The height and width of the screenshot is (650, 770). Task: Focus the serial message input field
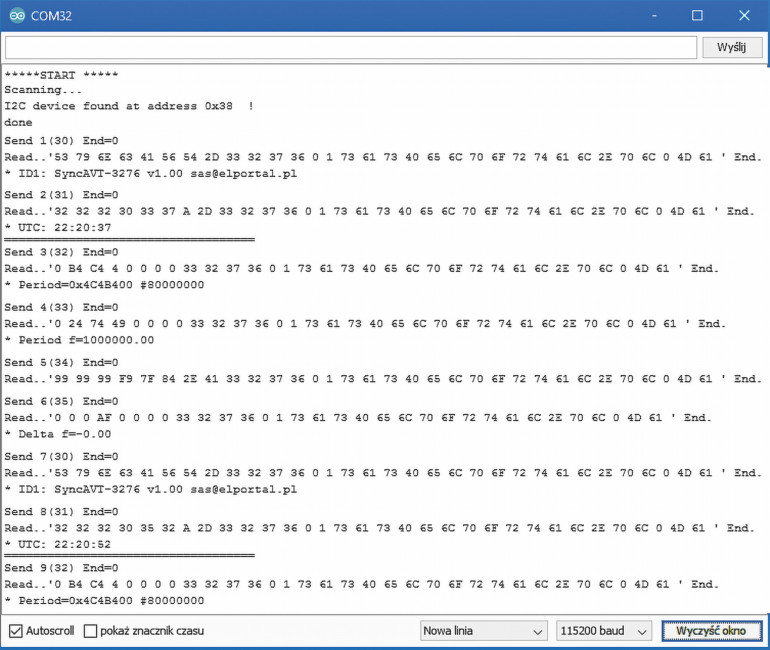point(350,48)
